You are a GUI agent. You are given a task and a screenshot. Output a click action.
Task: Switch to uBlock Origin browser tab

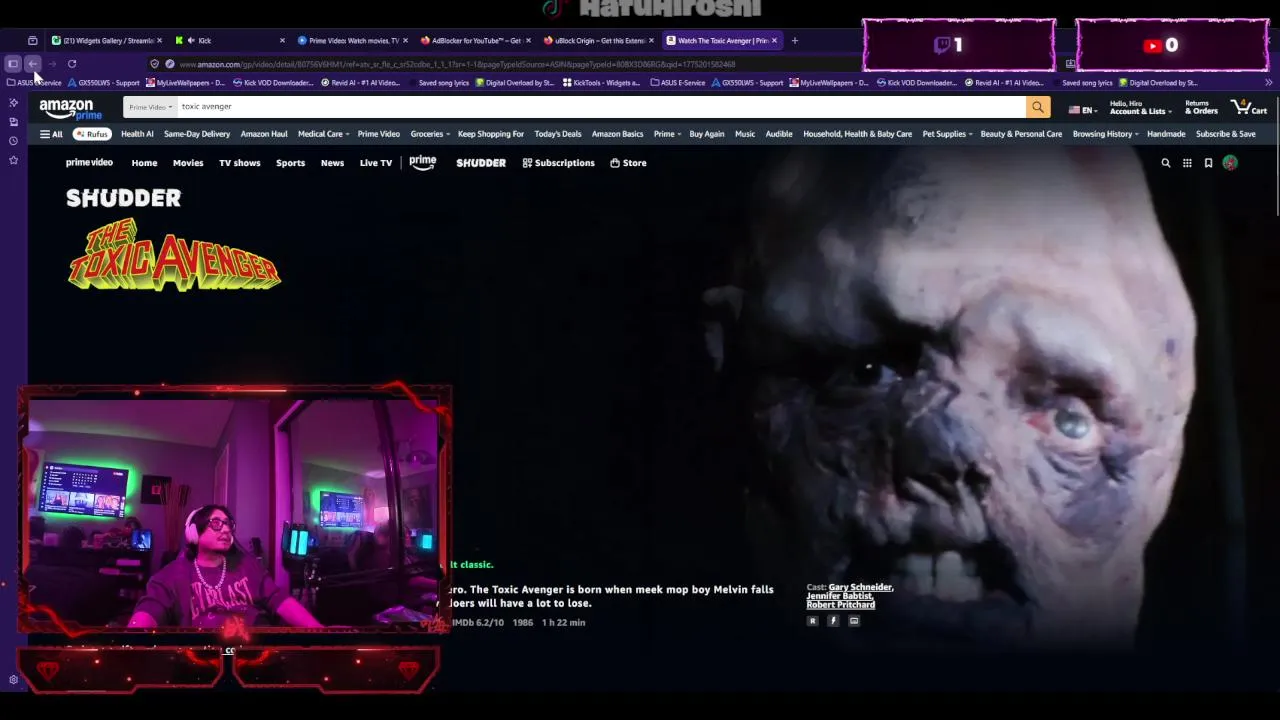click(x=598, y=41)
